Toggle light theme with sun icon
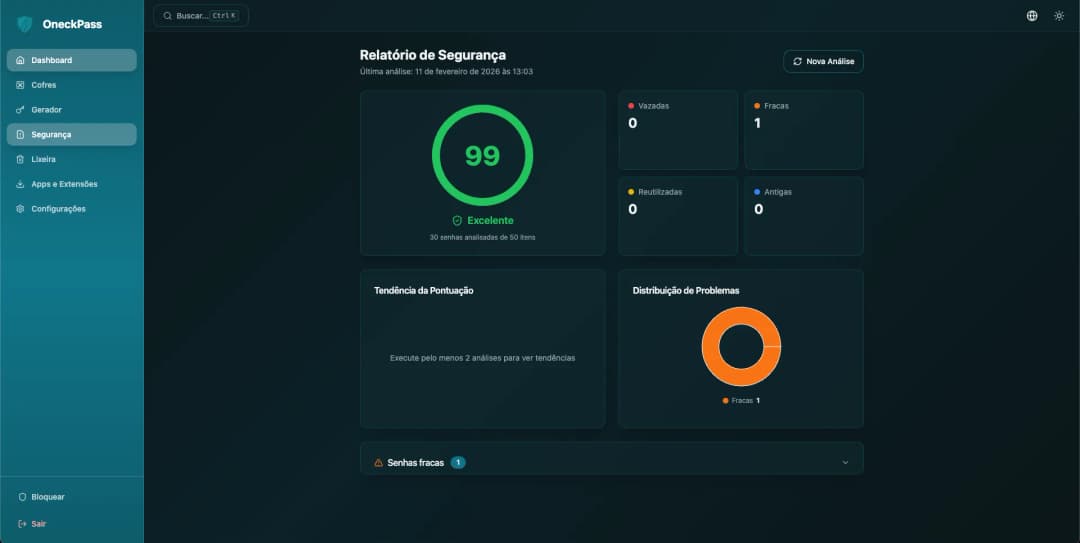 pyautogui.click(x=1059, y=16)
